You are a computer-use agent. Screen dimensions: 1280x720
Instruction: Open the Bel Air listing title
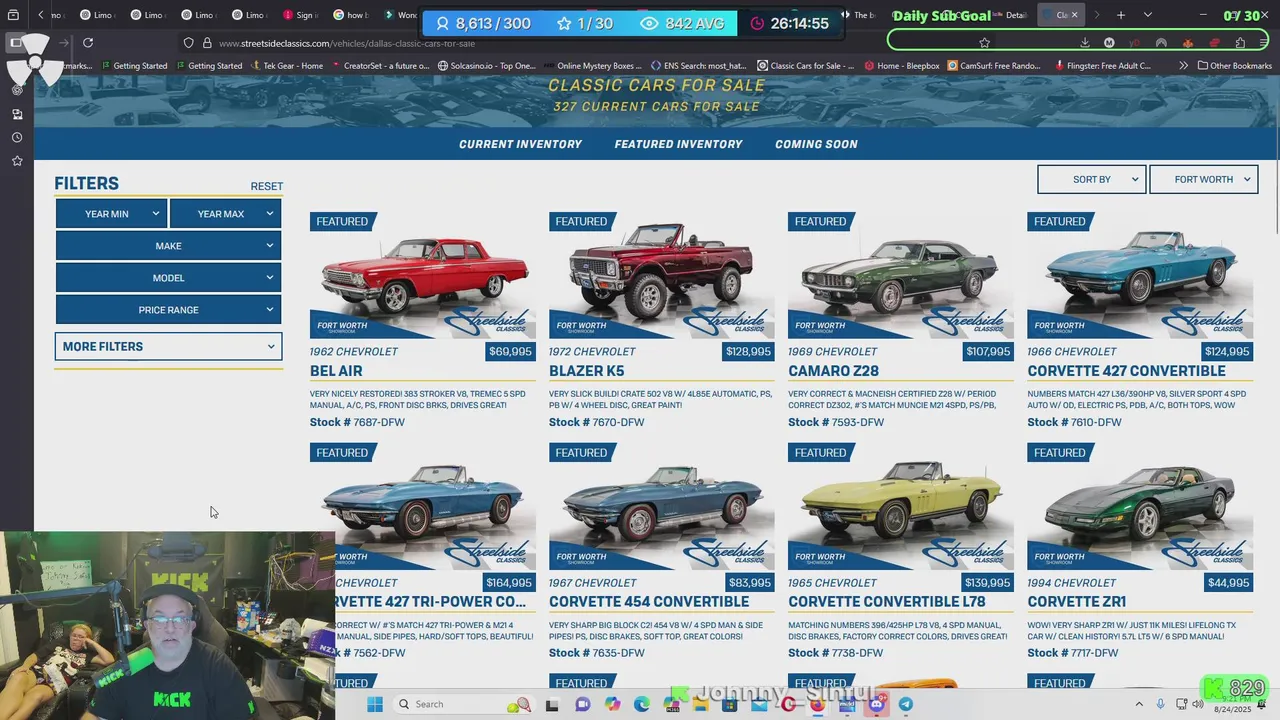[336, 371]
